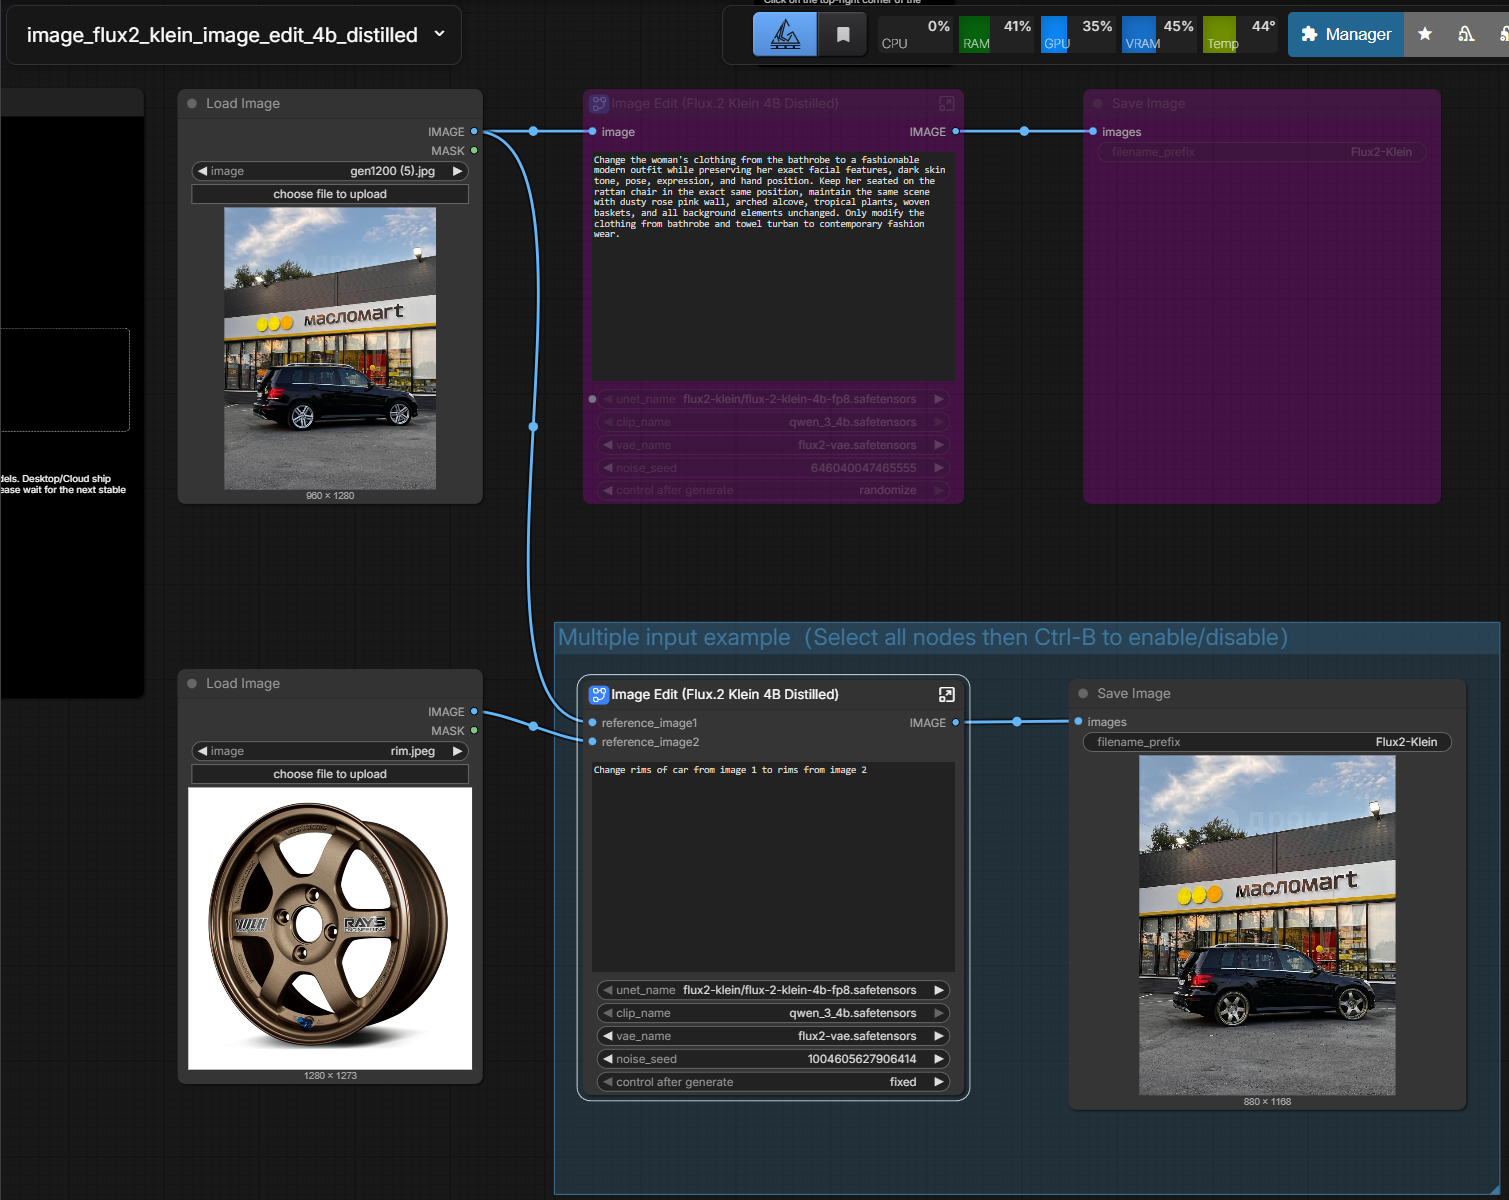The height and width of the screenshot is (1200, 1509).
Task: Collapse the bottom Load Image node via its dot
Action: tap(192, 684)
